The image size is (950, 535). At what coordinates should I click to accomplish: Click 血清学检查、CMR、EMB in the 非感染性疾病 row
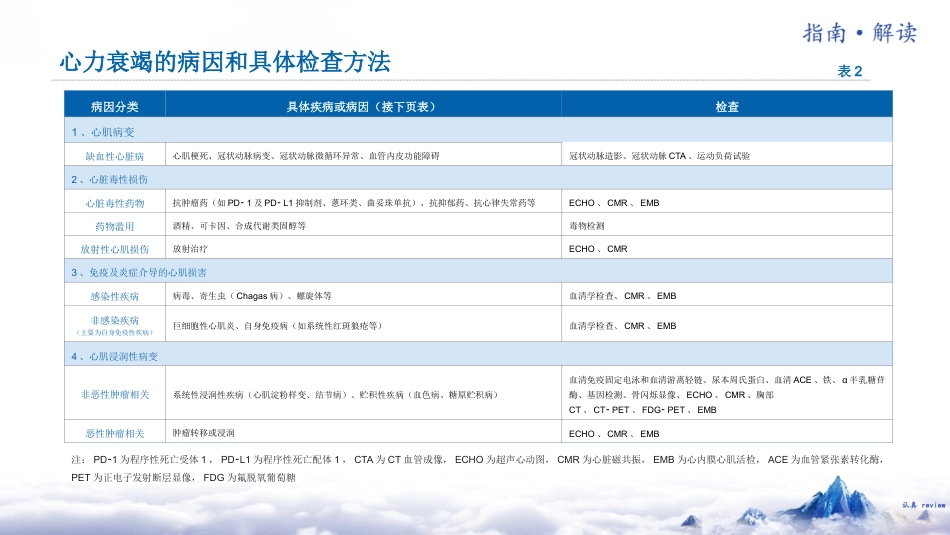pos(726,325)
